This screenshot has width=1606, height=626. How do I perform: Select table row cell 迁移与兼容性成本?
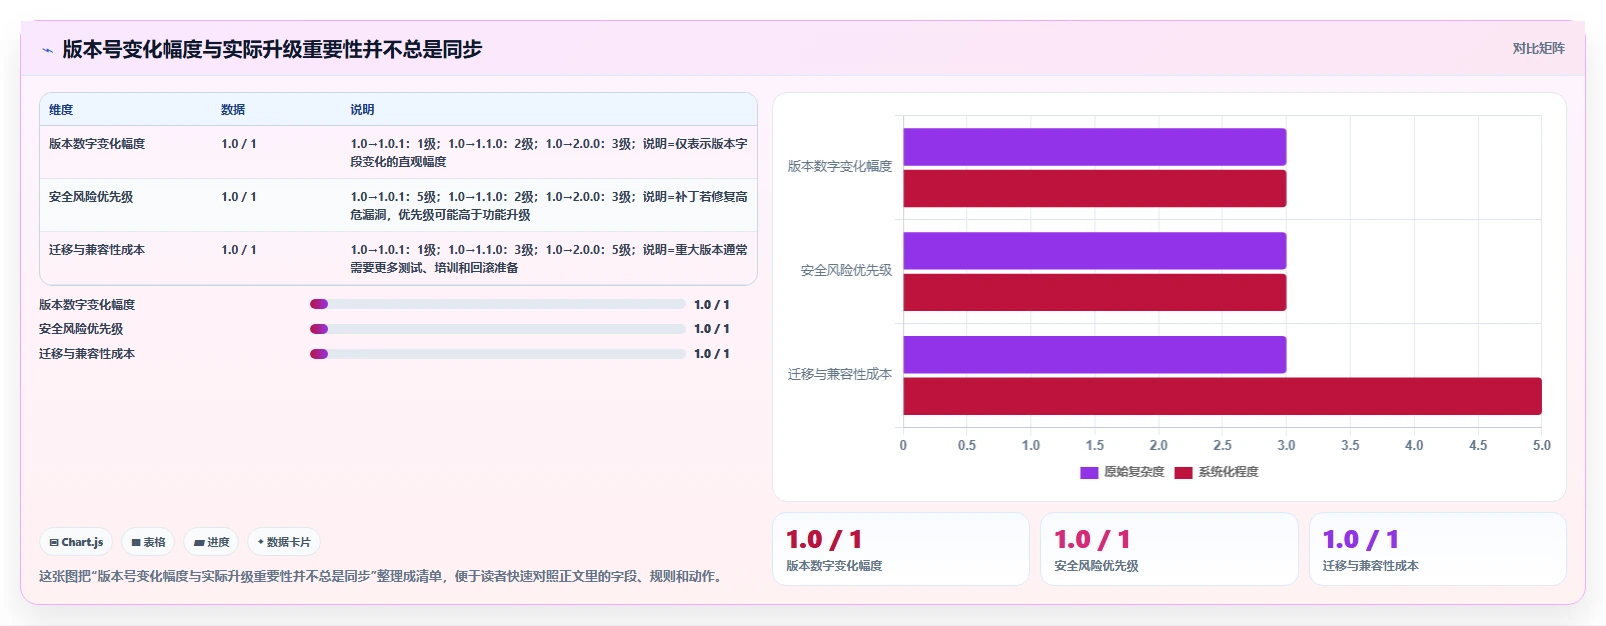click(x=97, y=250)
